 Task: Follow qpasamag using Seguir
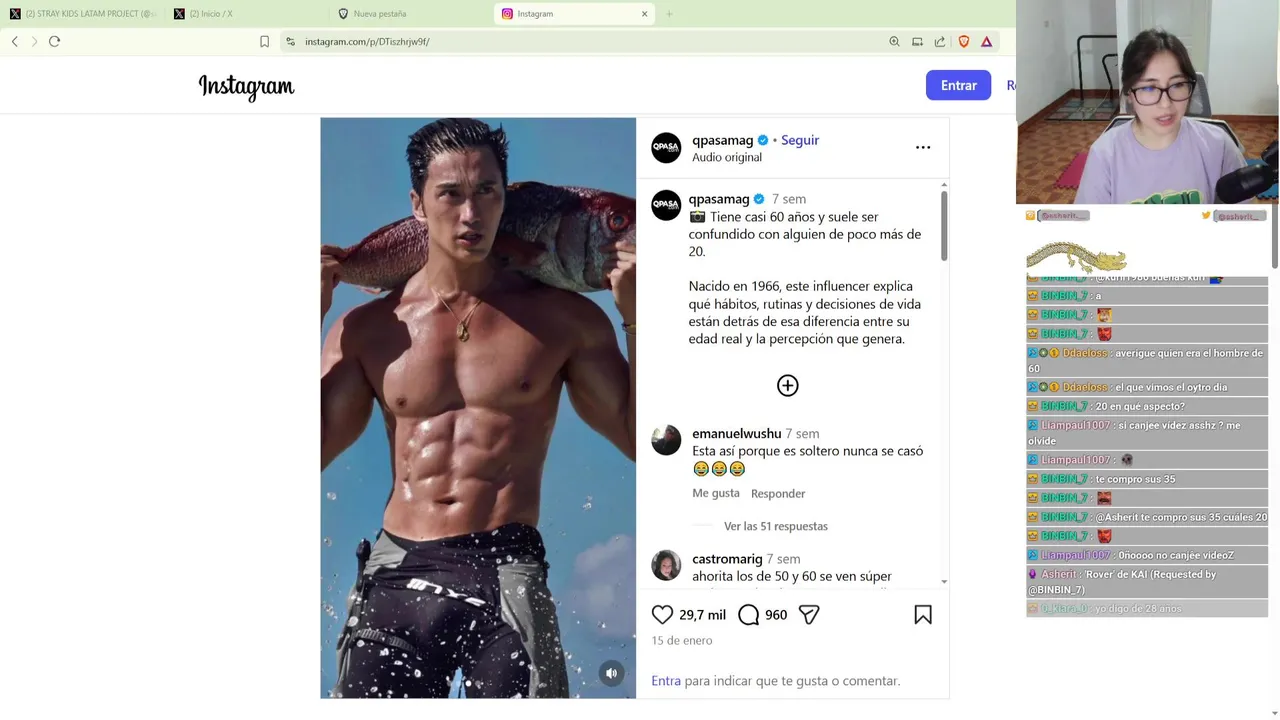click(x=800, y=140)
